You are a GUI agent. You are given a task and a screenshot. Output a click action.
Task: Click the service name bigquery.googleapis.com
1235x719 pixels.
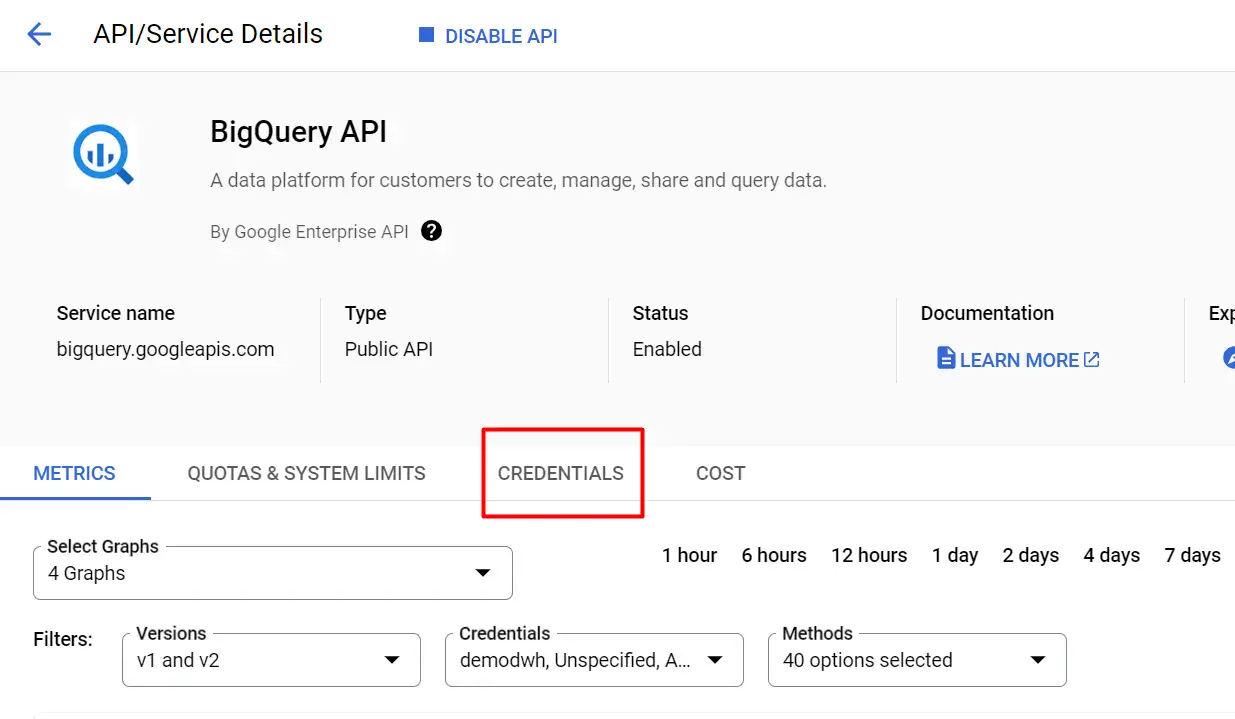pos(166,349)
